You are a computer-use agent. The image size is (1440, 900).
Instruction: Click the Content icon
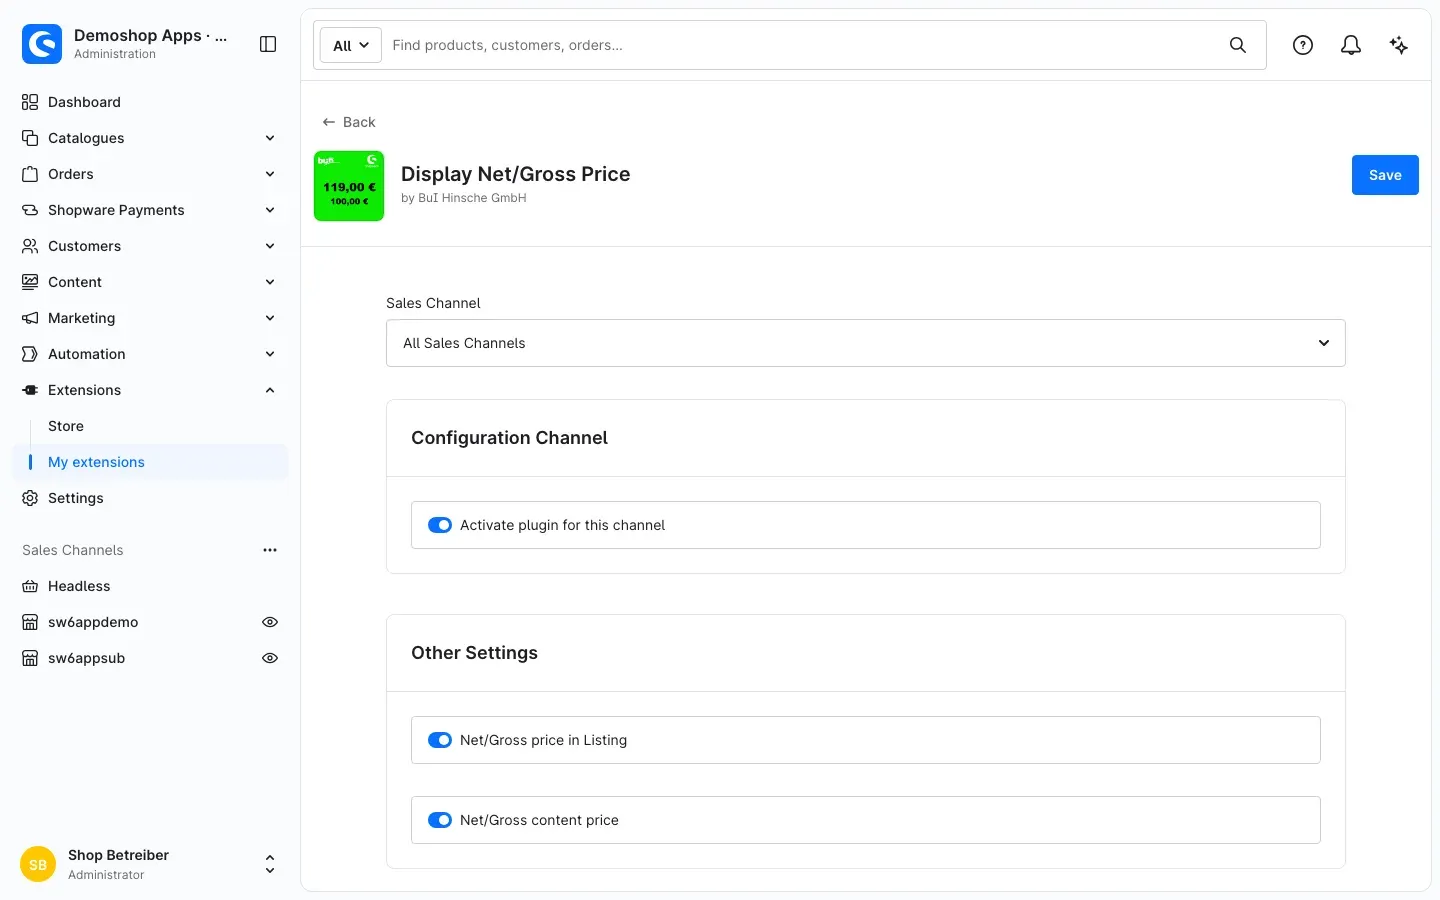point(30,282)
